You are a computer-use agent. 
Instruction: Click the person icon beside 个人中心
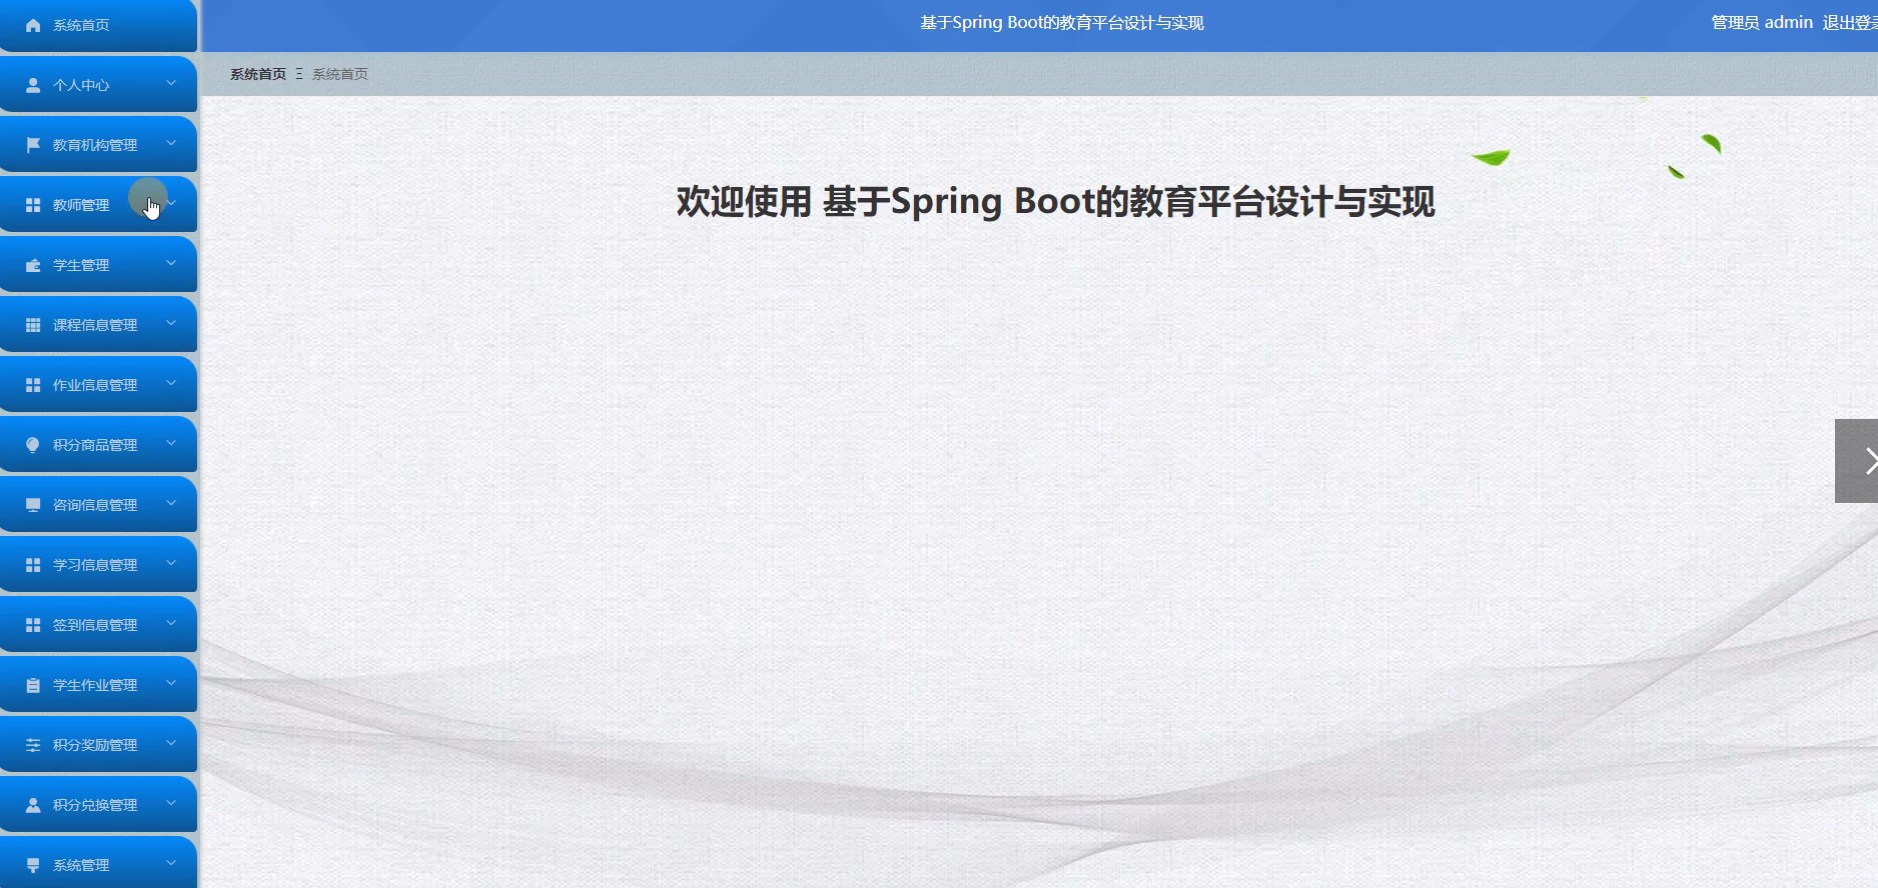point(33,85)
